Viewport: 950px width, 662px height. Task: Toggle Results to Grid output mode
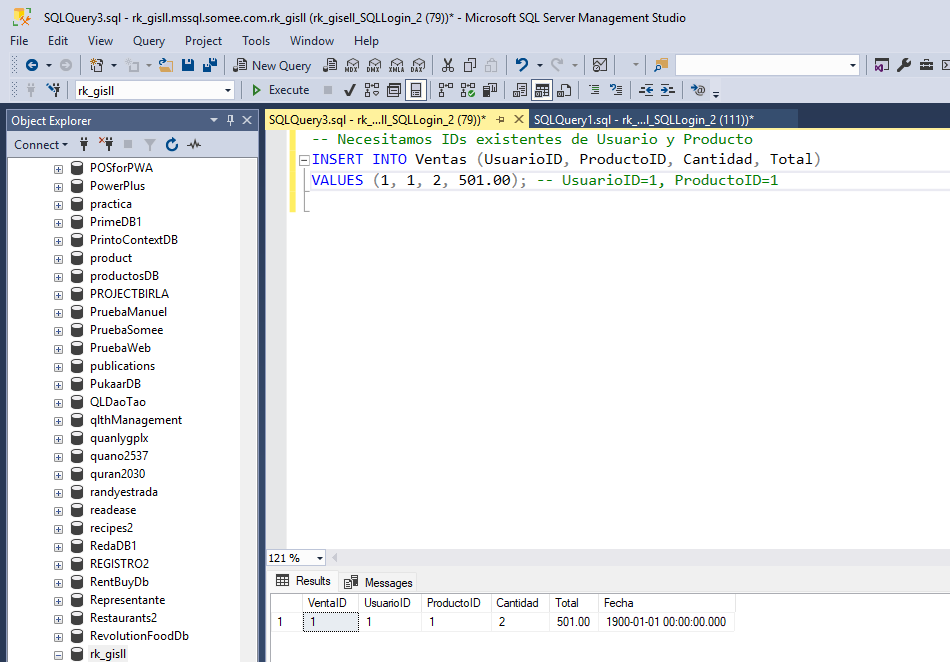coord(541,90)
